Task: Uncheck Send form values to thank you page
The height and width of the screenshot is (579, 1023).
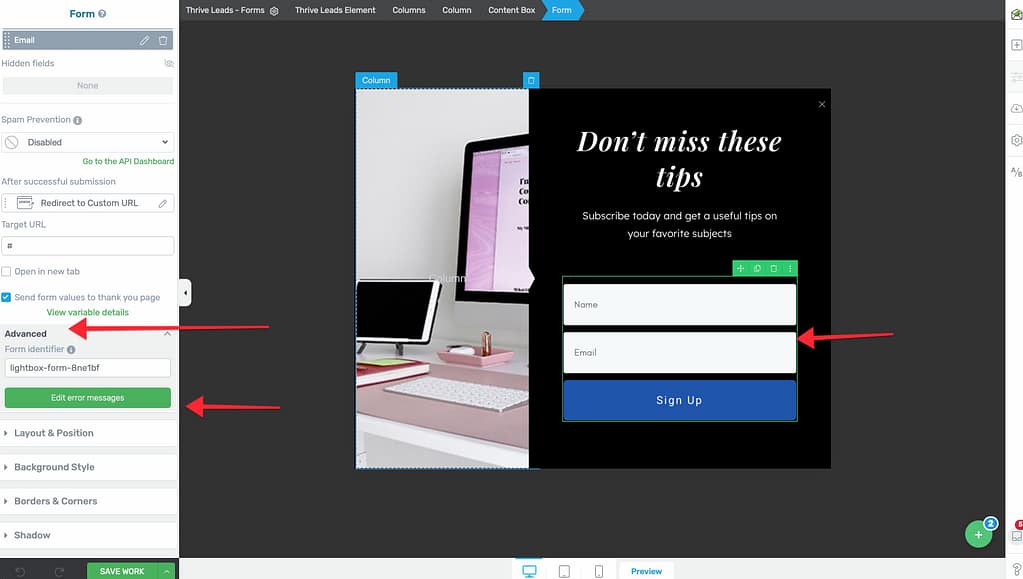Action: point(7,297)
